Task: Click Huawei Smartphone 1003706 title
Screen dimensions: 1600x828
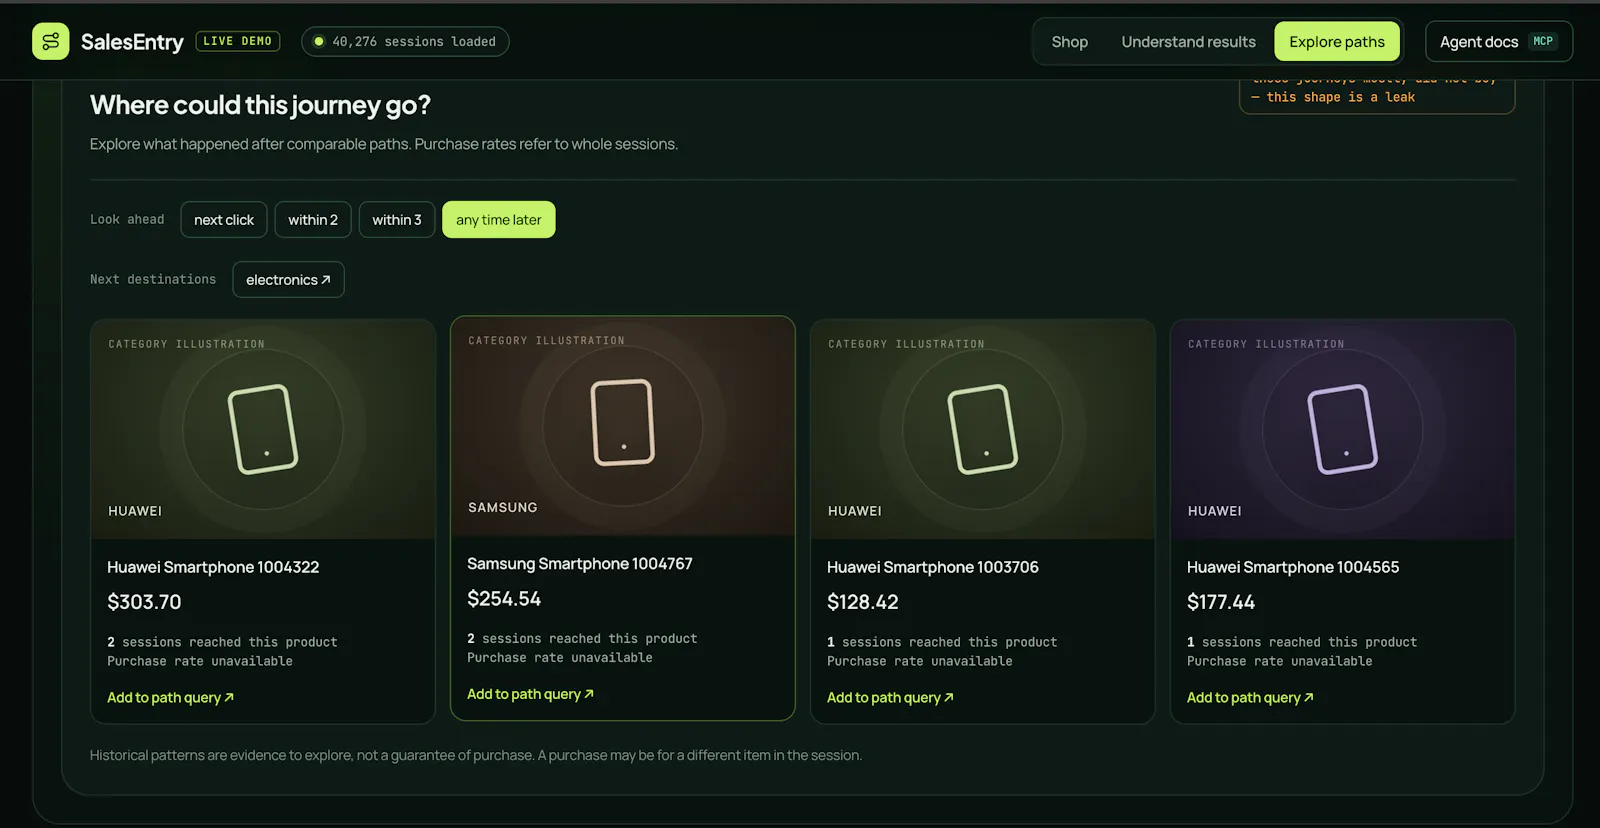Action: coord(932,567)
